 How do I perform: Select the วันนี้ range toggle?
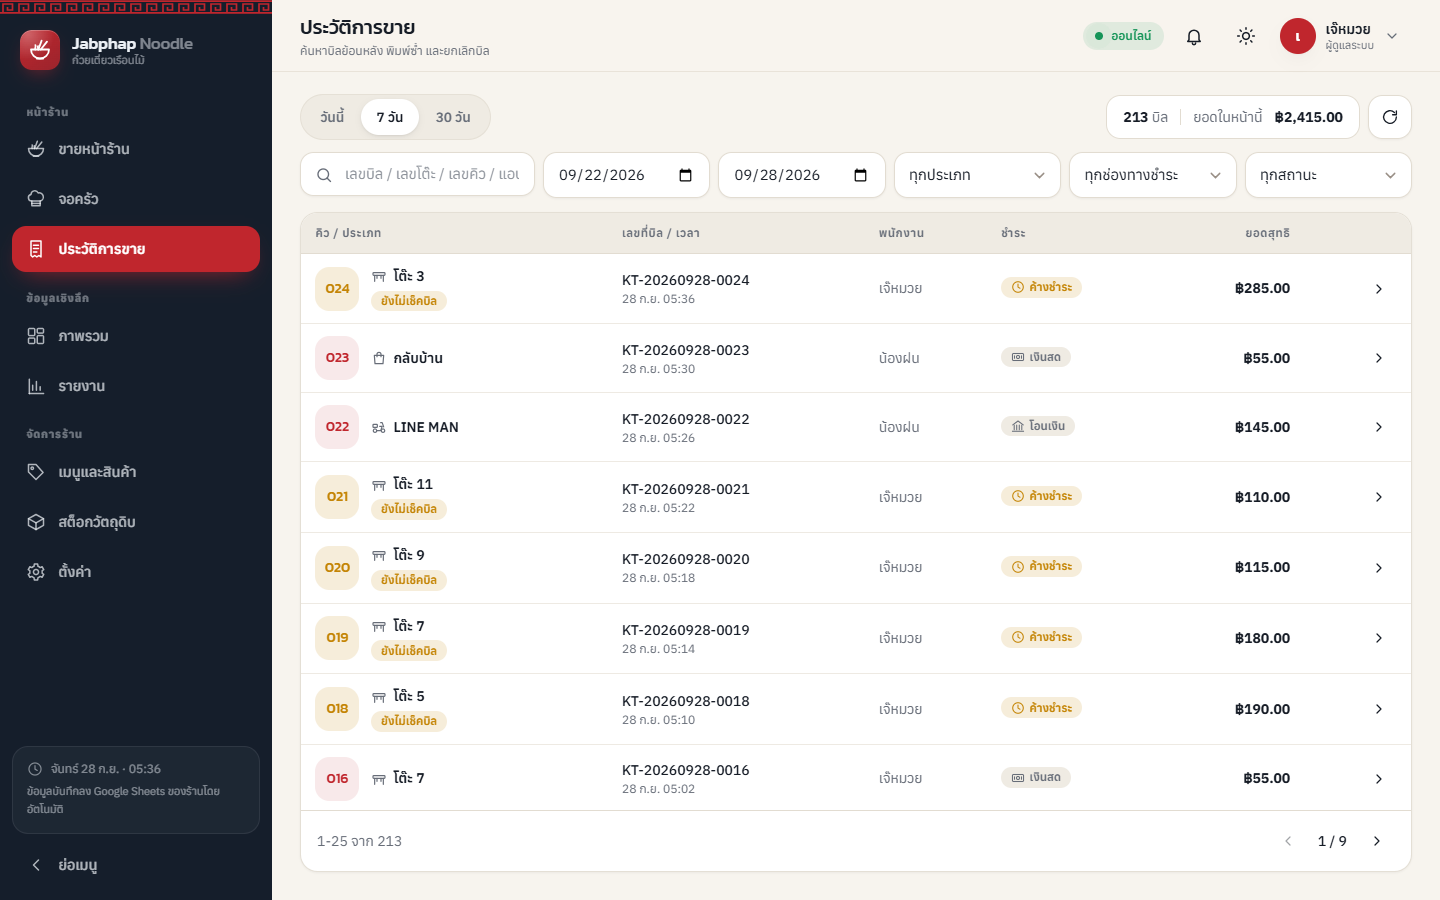[x=332, y=117]
